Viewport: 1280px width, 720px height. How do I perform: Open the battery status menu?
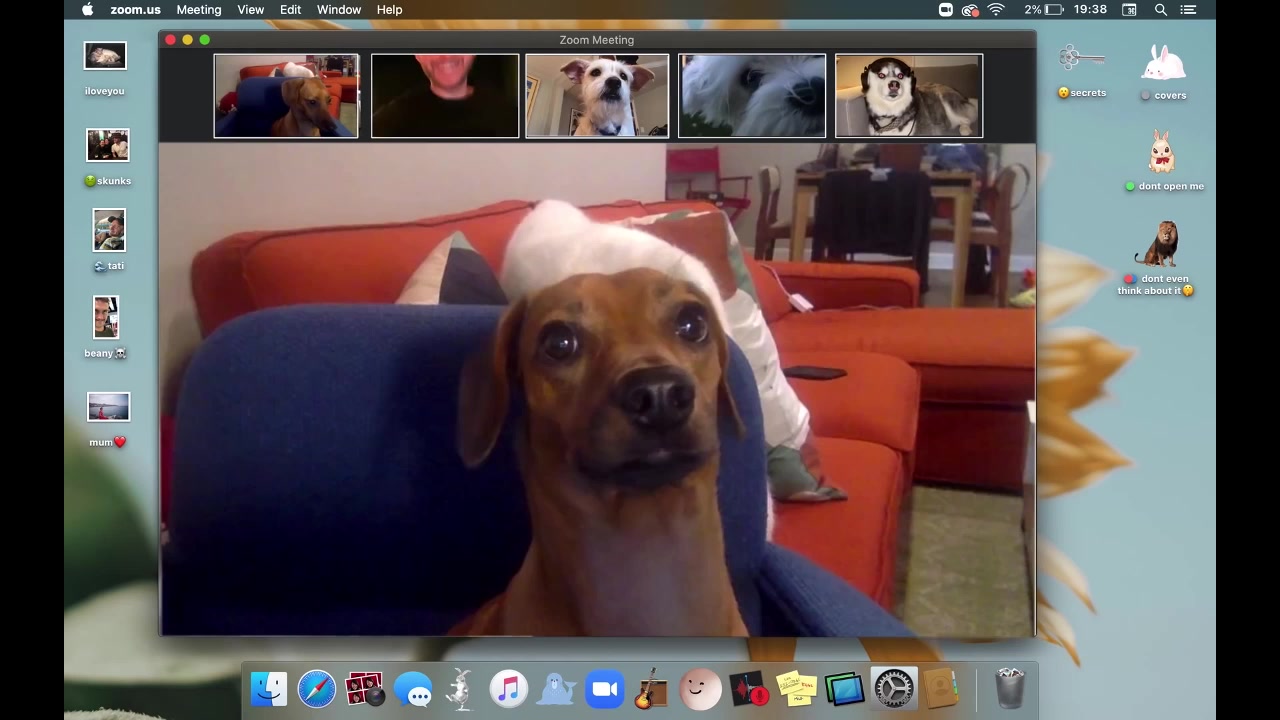(1053, 10)
